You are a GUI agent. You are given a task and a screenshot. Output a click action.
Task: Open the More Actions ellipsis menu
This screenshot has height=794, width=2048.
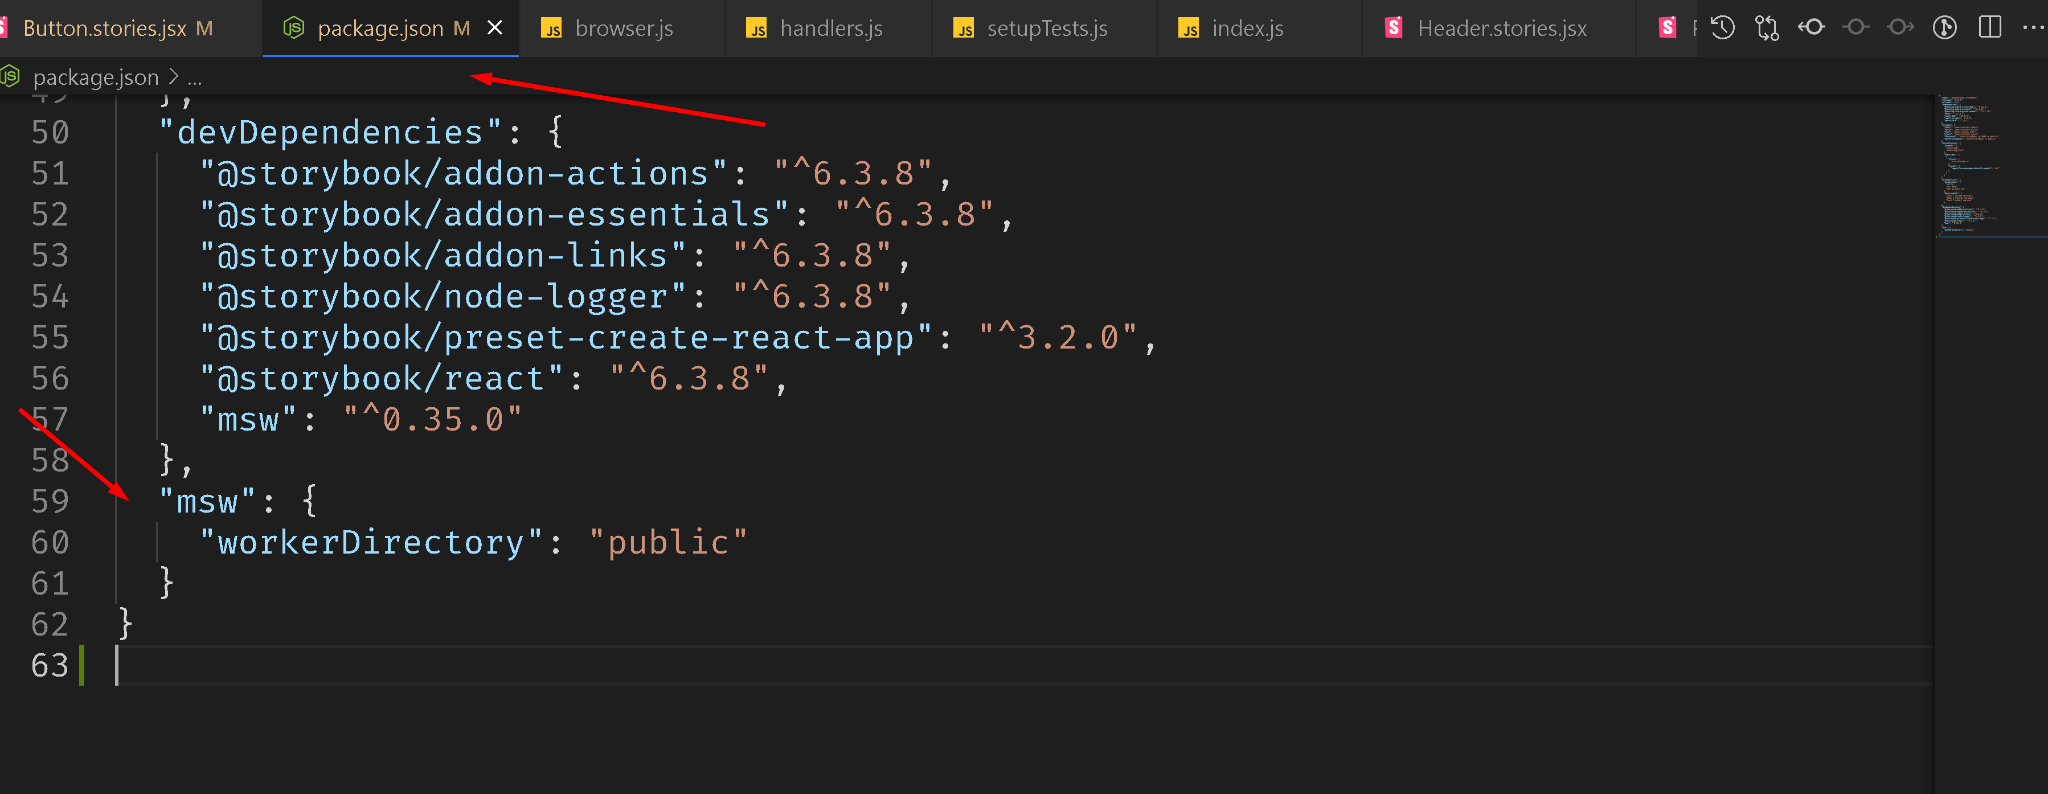pos(2032,28)
